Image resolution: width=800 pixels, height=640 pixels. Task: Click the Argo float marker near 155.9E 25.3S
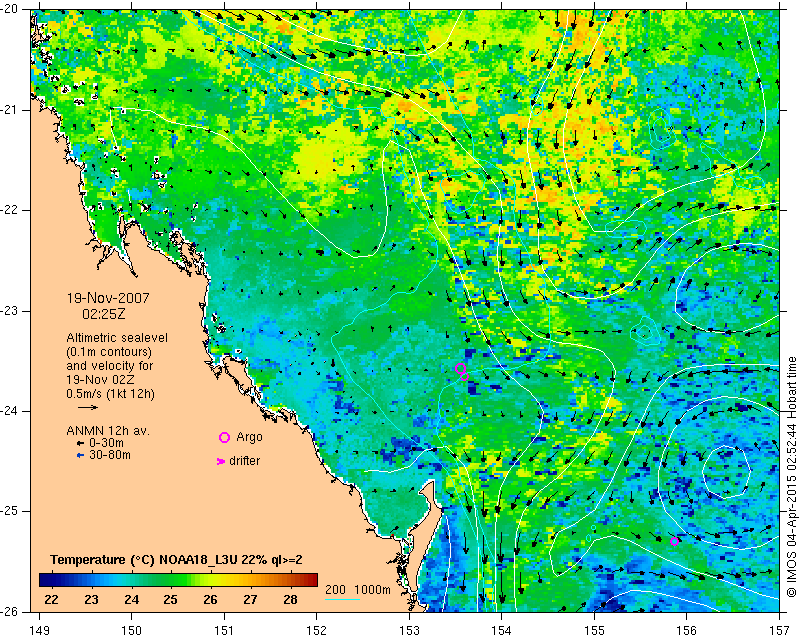click(674, 541)
